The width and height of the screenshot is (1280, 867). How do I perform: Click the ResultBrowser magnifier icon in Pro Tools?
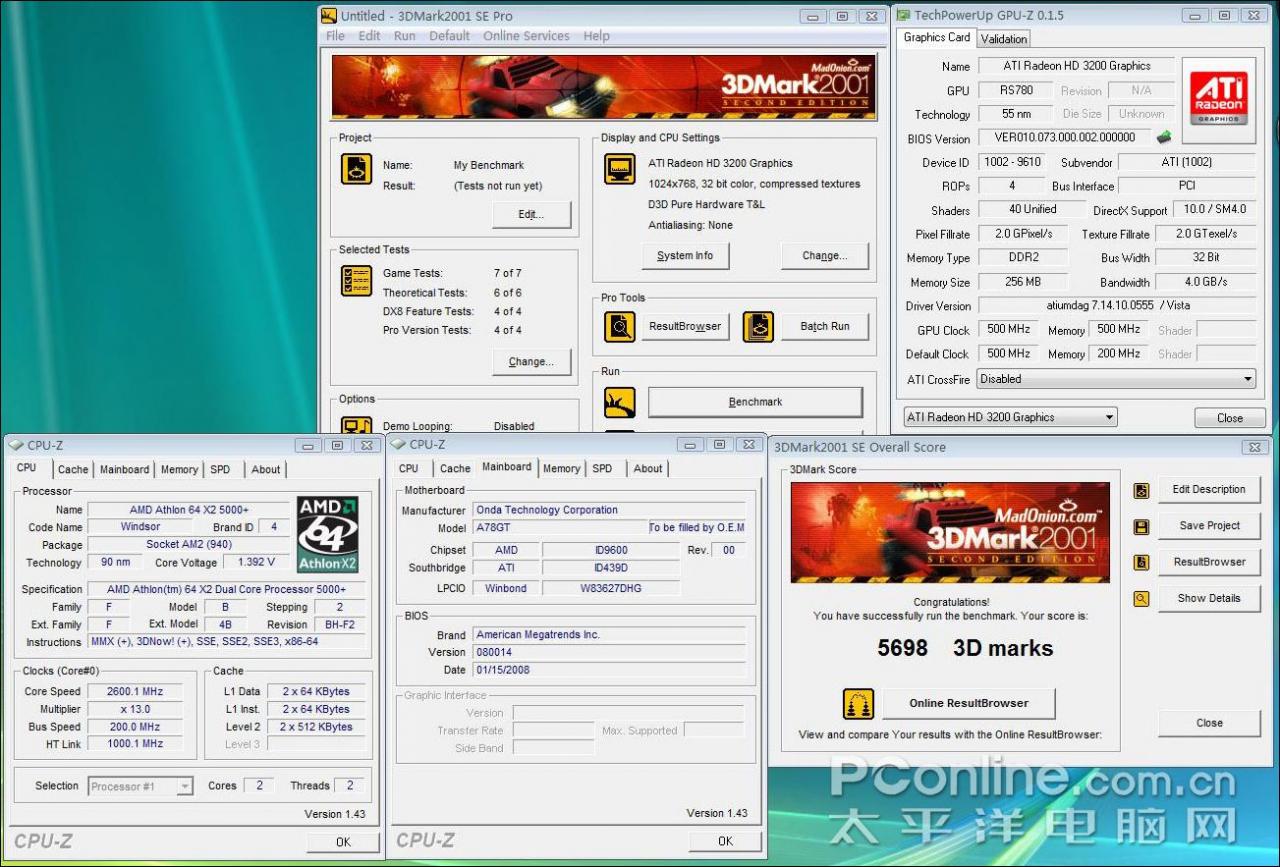(620, 327)
